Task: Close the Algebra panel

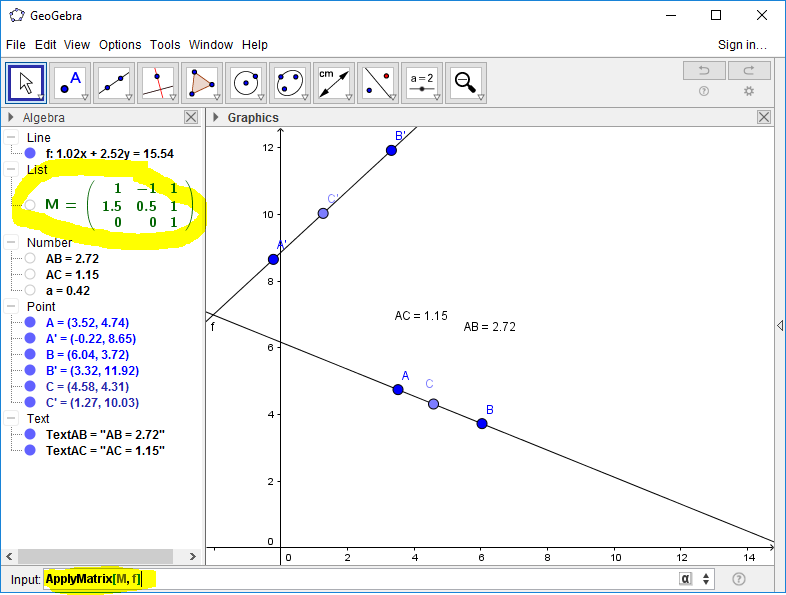Action: coord(191,117)
